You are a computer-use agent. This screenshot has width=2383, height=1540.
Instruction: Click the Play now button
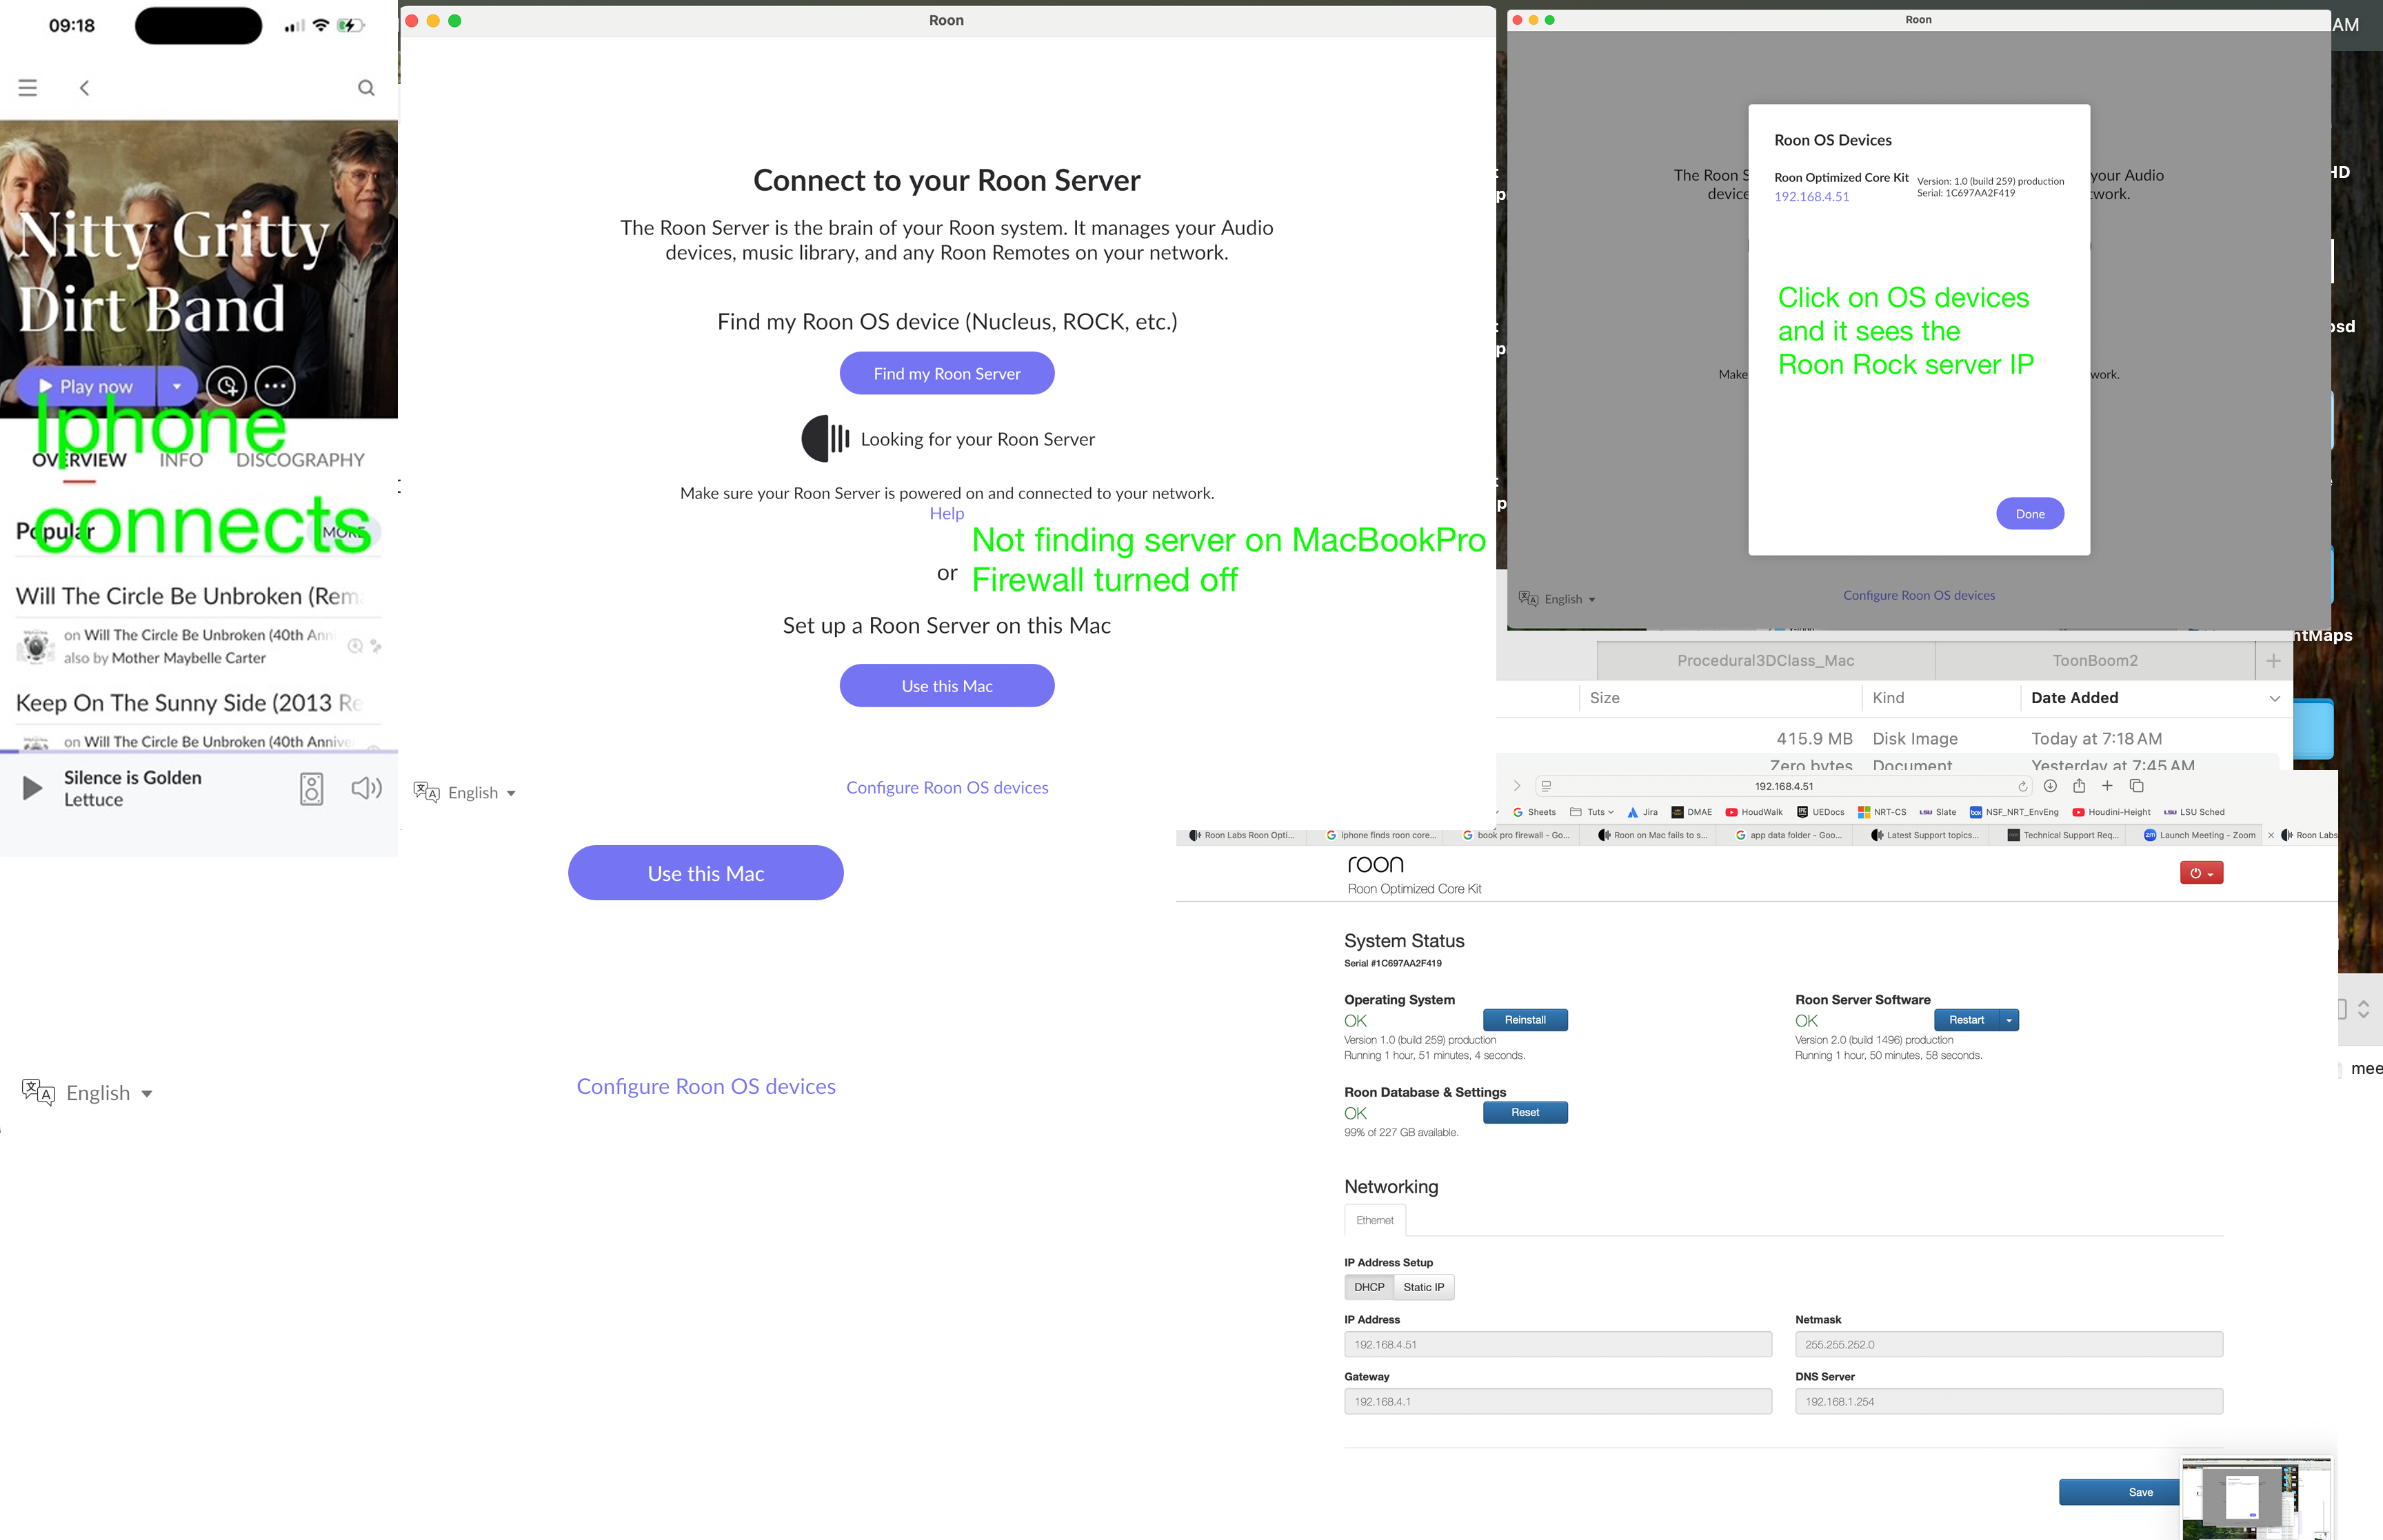click(x=86, y=386)
